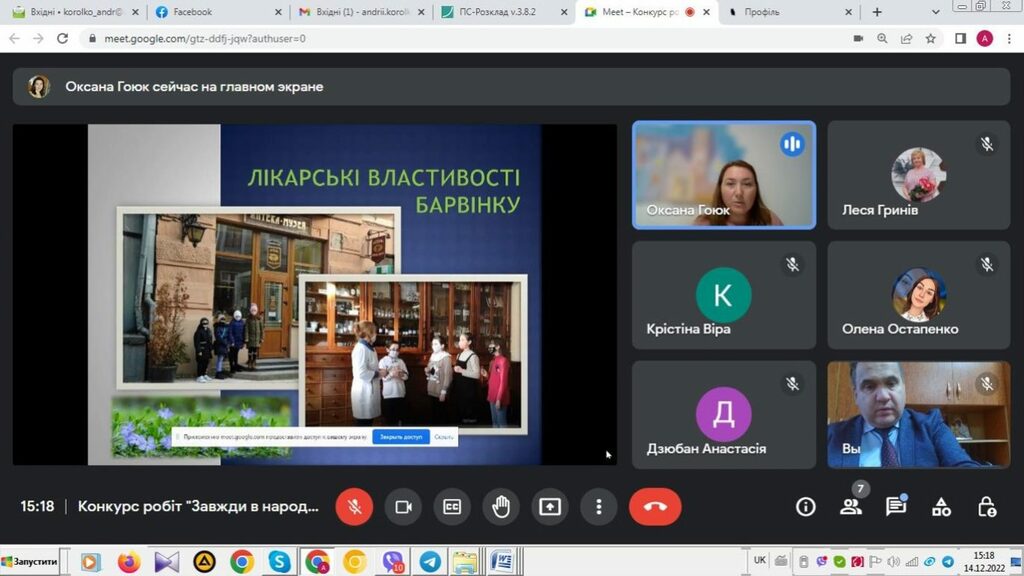Click the present screen icon
The width and height of the screenshot is (1024, 576).
(550, 507)
